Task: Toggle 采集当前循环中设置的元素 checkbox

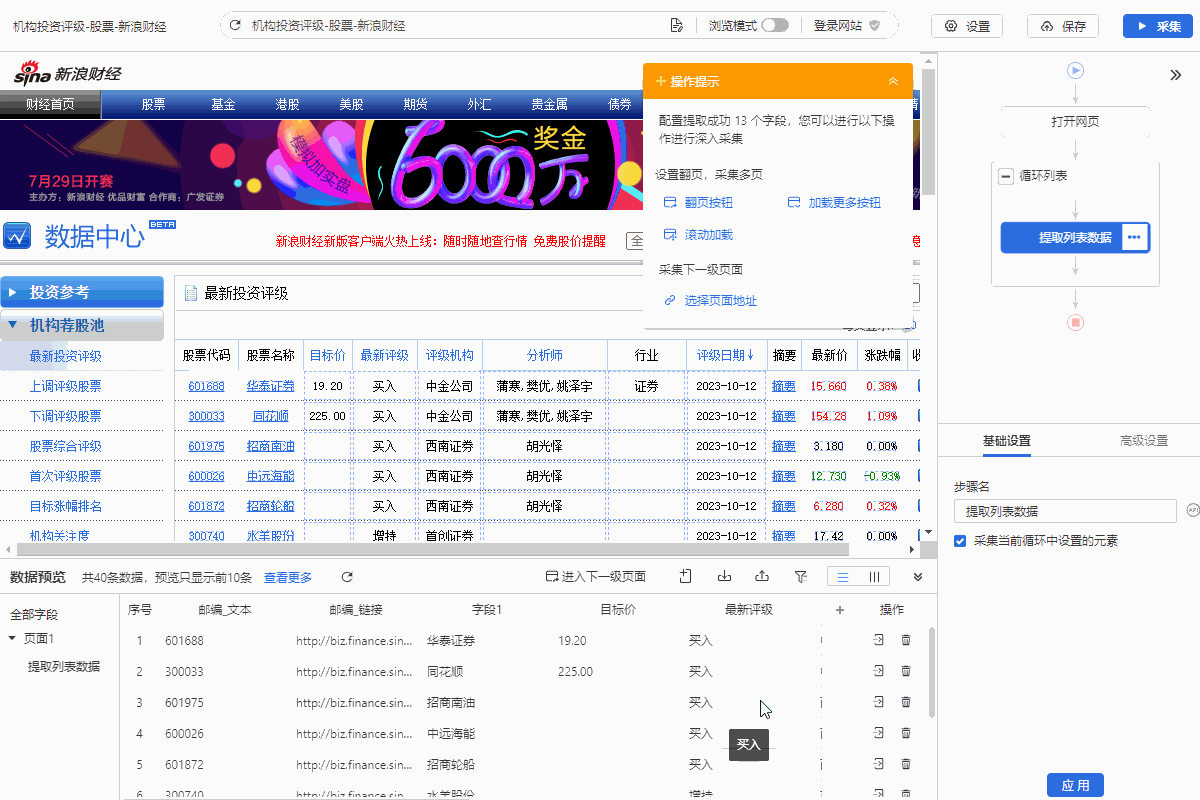Action: click(960, 541)
